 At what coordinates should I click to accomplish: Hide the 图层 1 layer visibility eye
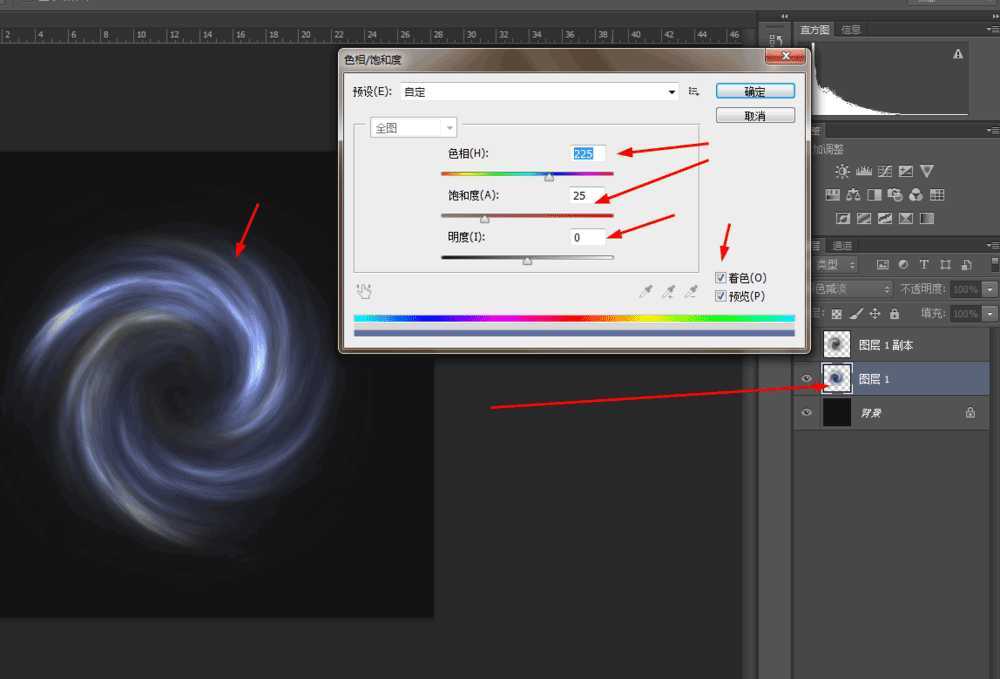click(x=806, y=378)
